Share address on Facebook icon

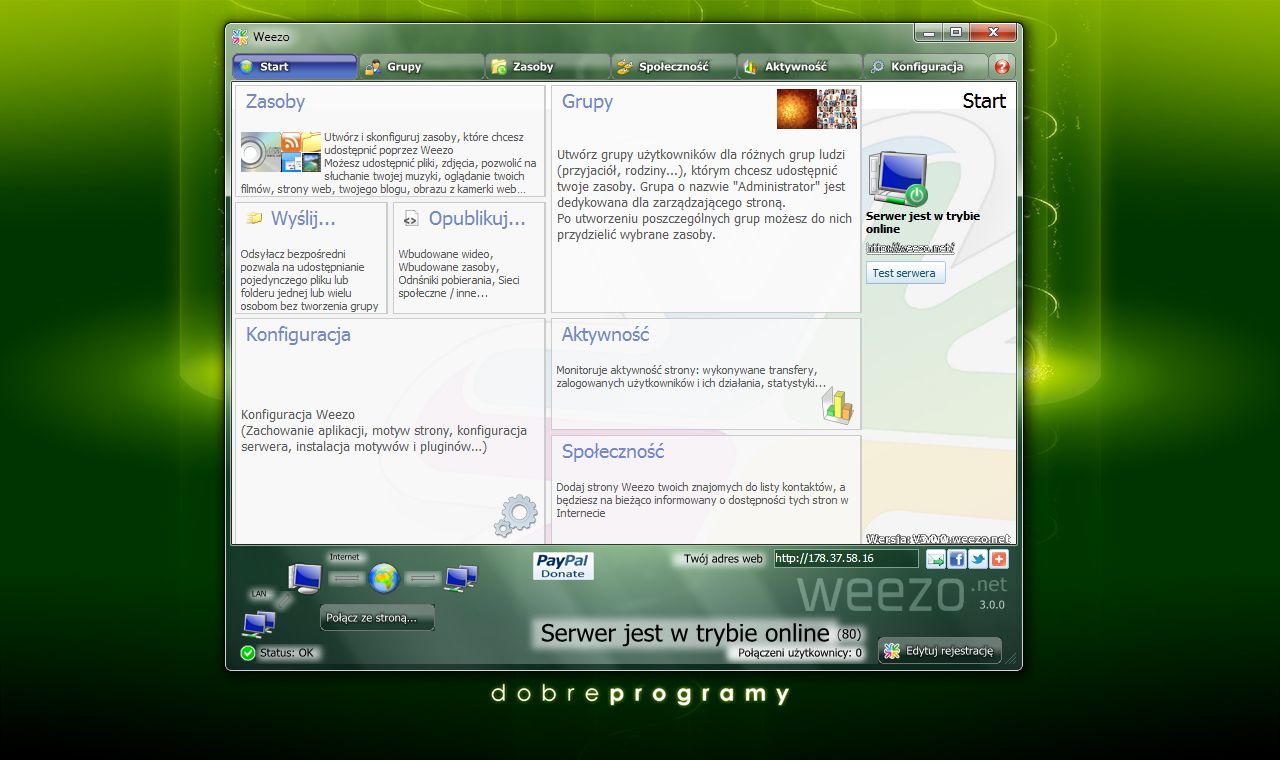point(956,559)
